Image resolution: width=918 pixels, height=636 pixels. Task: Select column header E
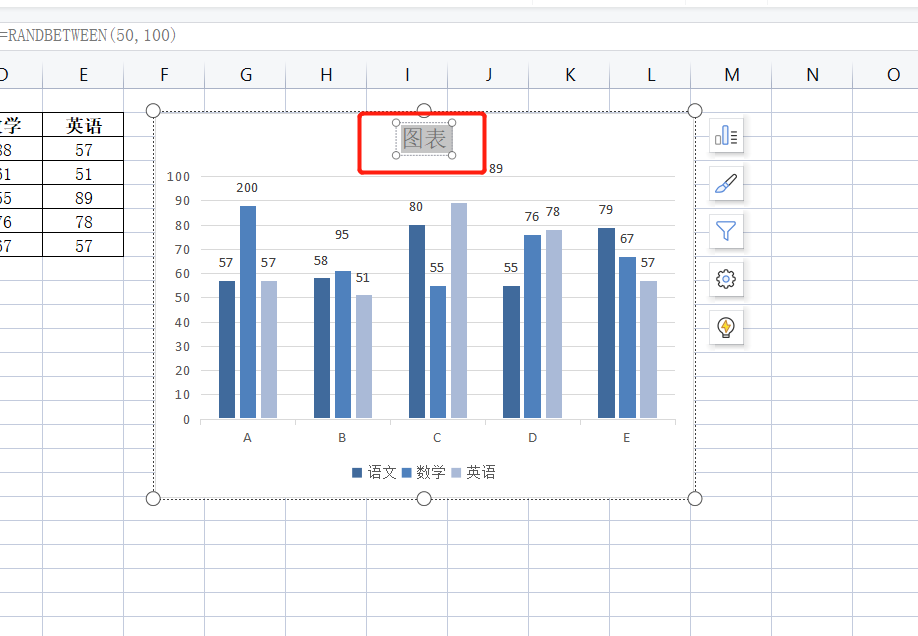[x=83, y=75]
